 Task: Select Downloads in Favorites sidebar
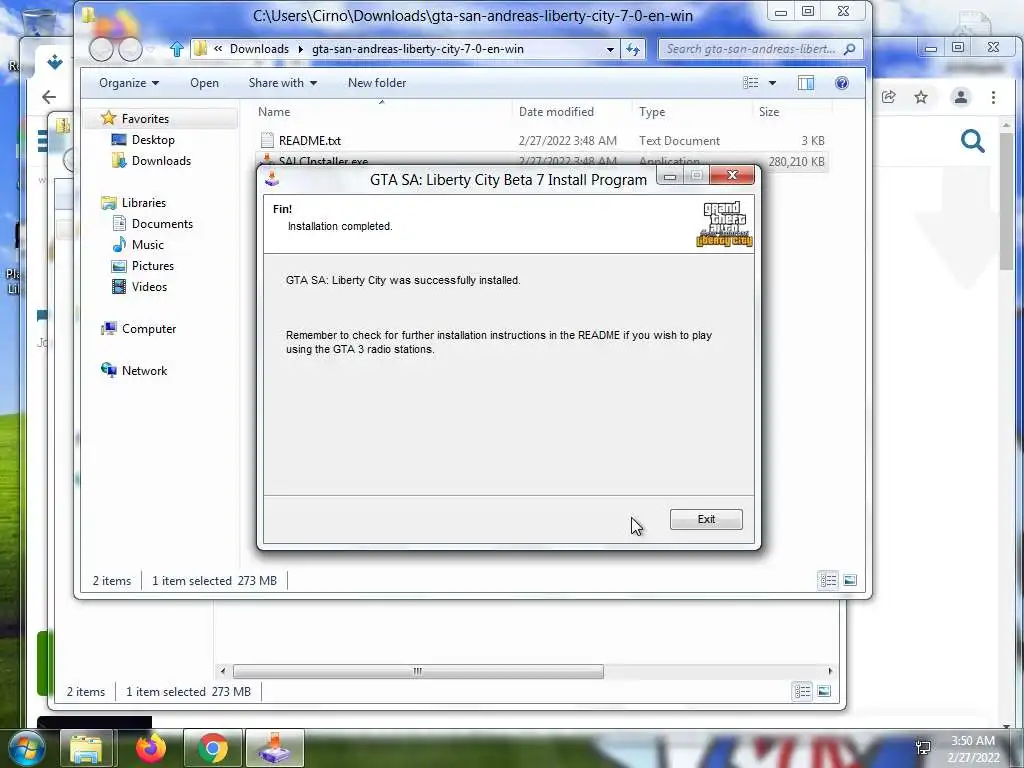click(x=161, y=161)
